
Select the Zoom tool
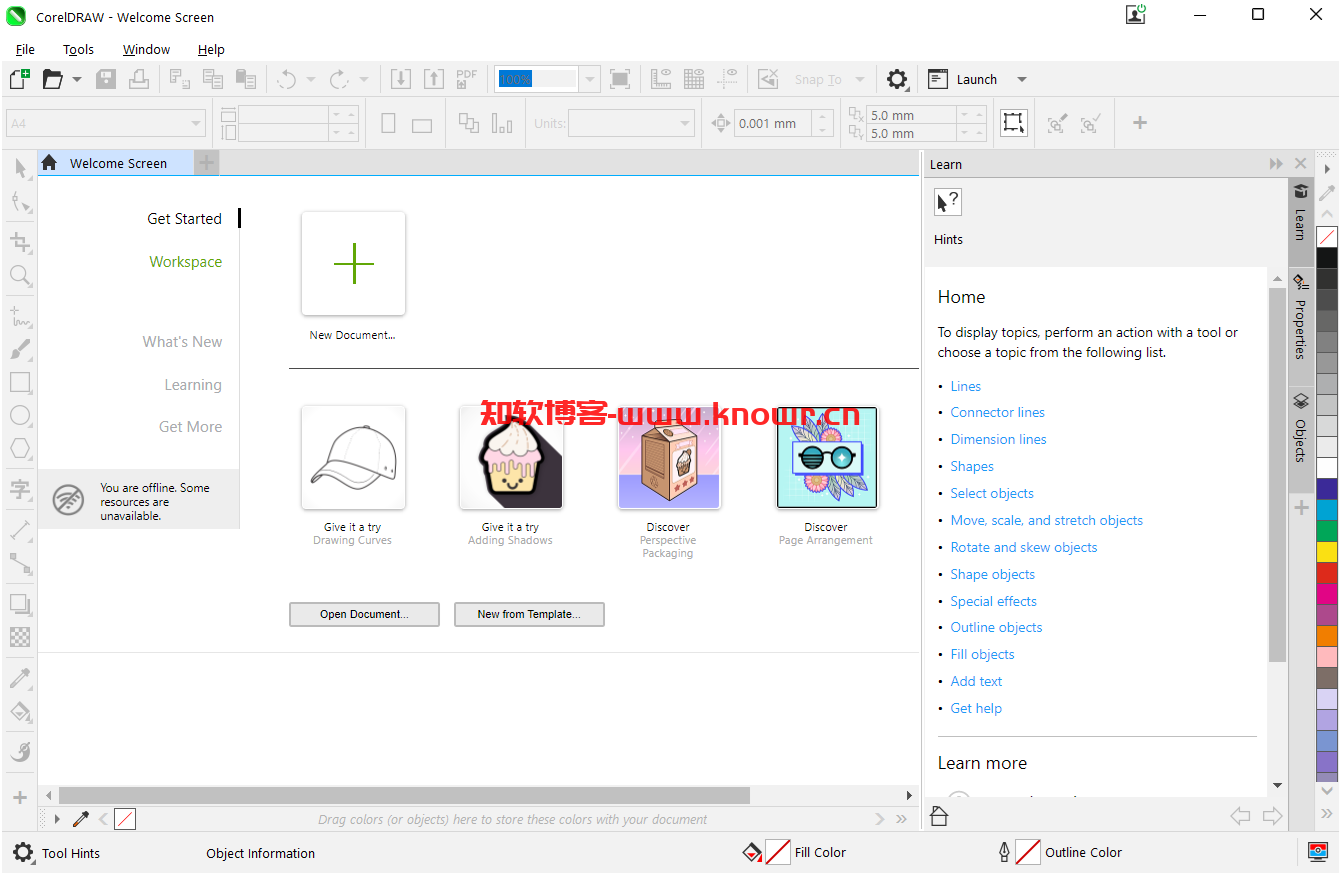tap(20, 275)
